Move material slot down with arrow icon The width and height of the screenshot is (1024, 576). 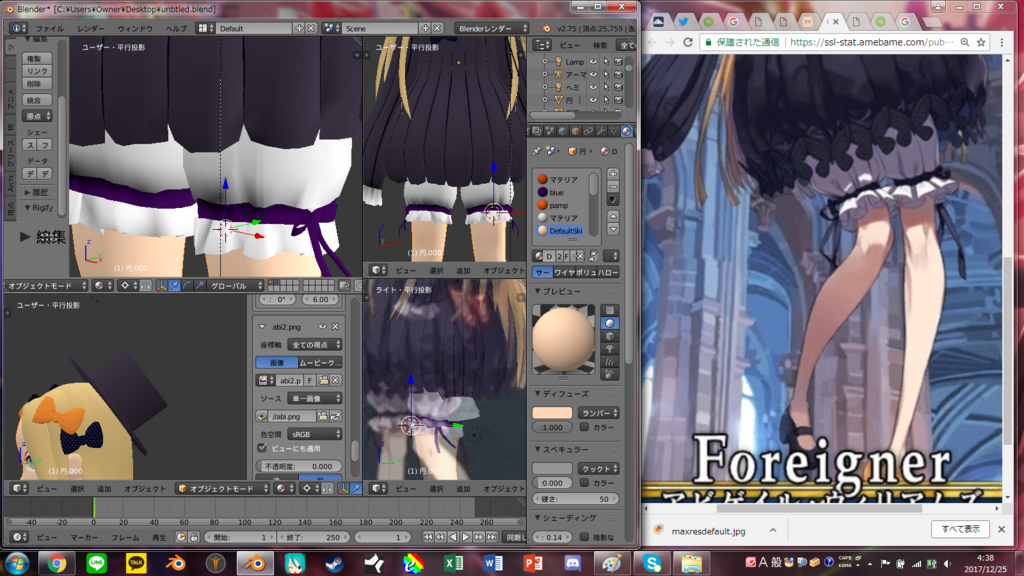pyautogui.click(x=613, y=229)
